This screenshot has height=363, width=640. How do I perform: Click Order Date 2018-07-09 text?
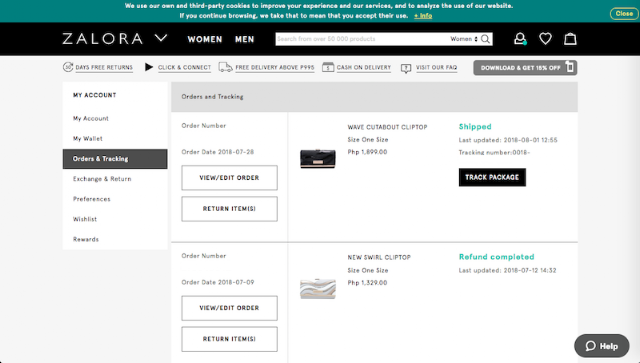coord(218,282)
